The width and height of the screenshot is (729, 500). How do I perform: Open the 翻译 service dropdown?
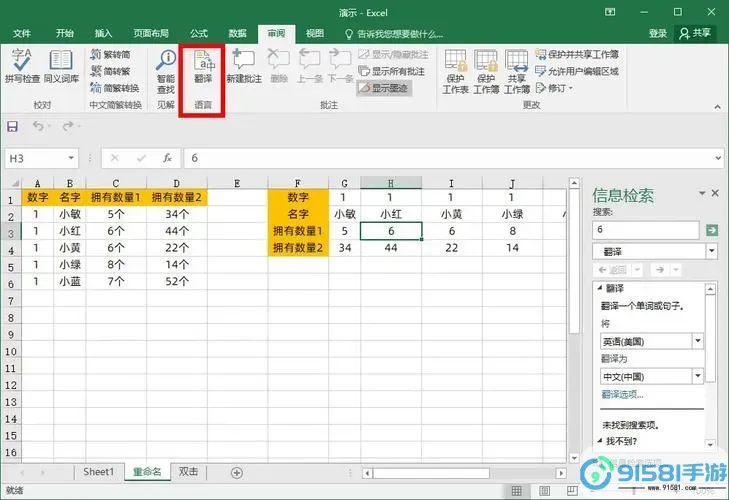click(712, 251)
